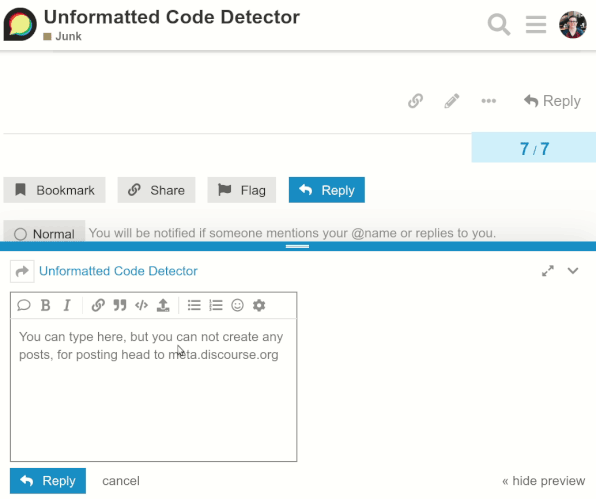596x499 pixels.
Task: Insert a numbered list
Action: (x=216, y=305)
